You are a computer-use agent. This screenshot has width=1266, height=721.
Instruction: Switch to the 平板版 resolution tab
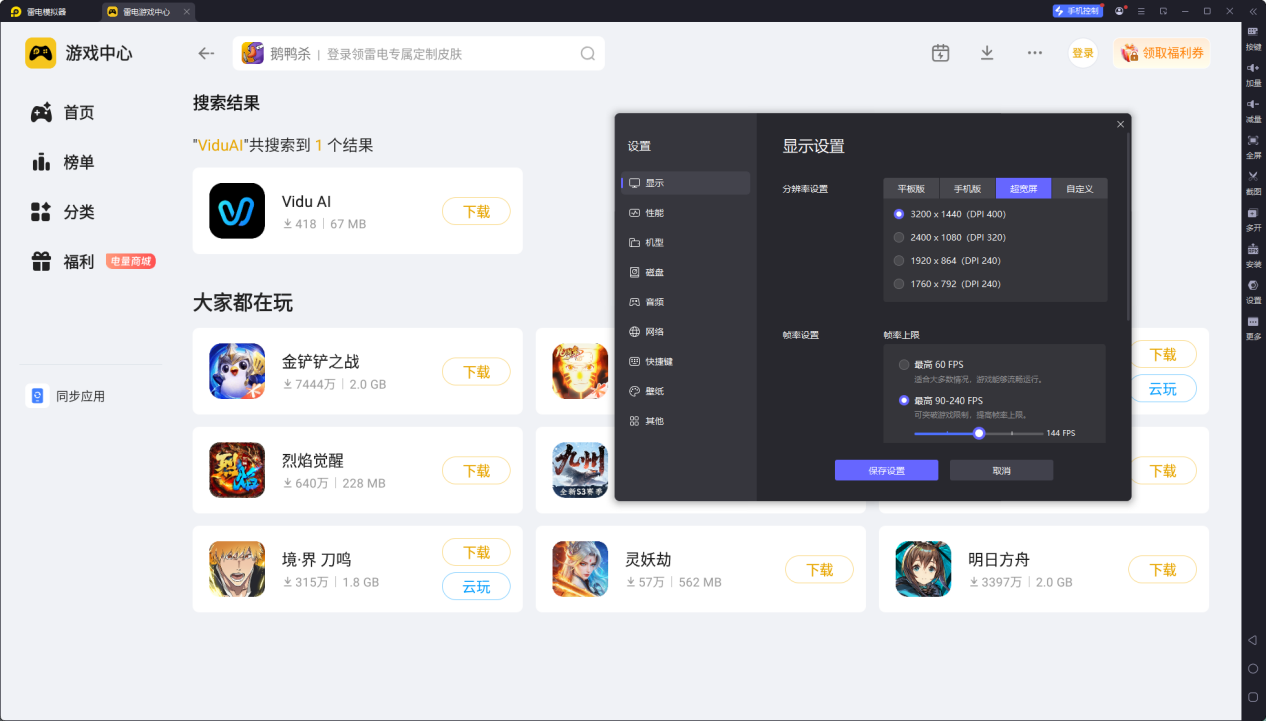click(911, 188)
